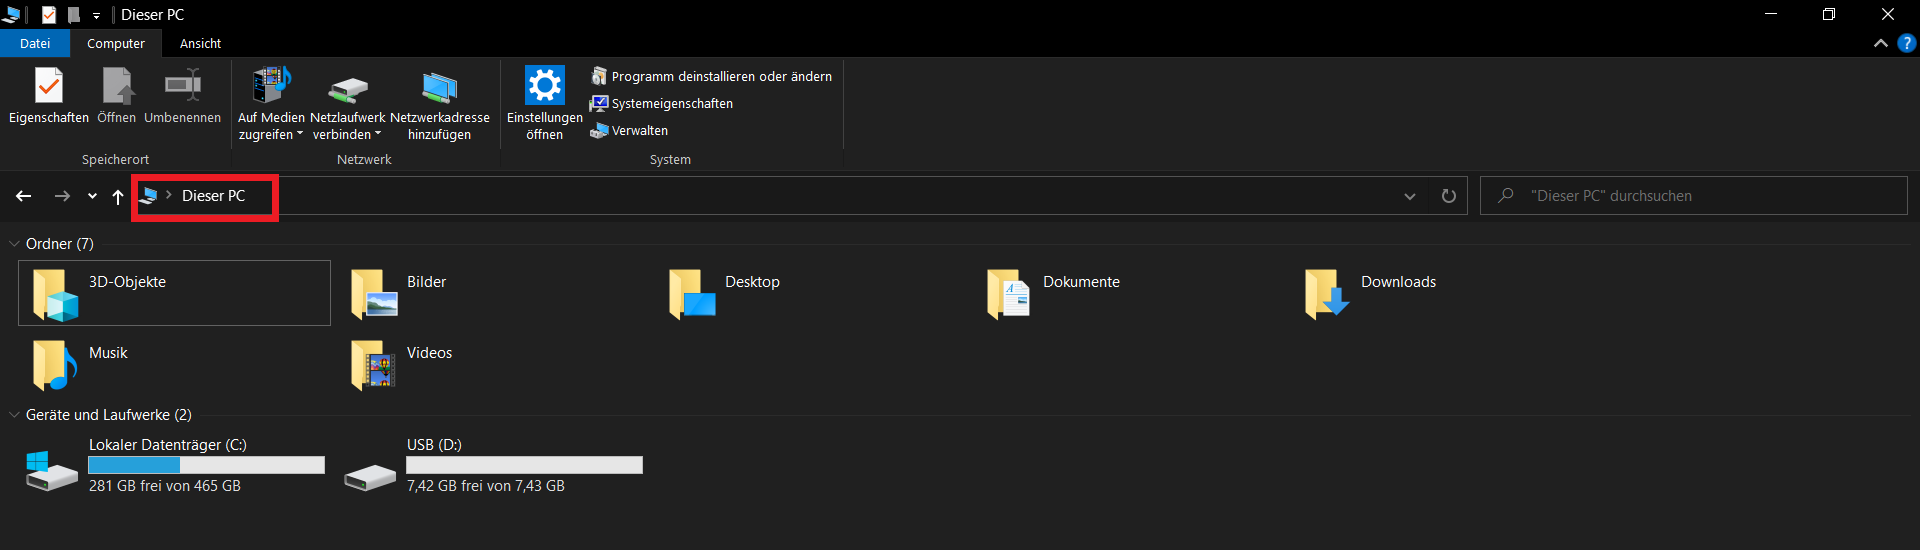This screenshot has width=1920, height=550.
Task: Switch to the Ansicht ribbon tab
Action: click(200, 44)
